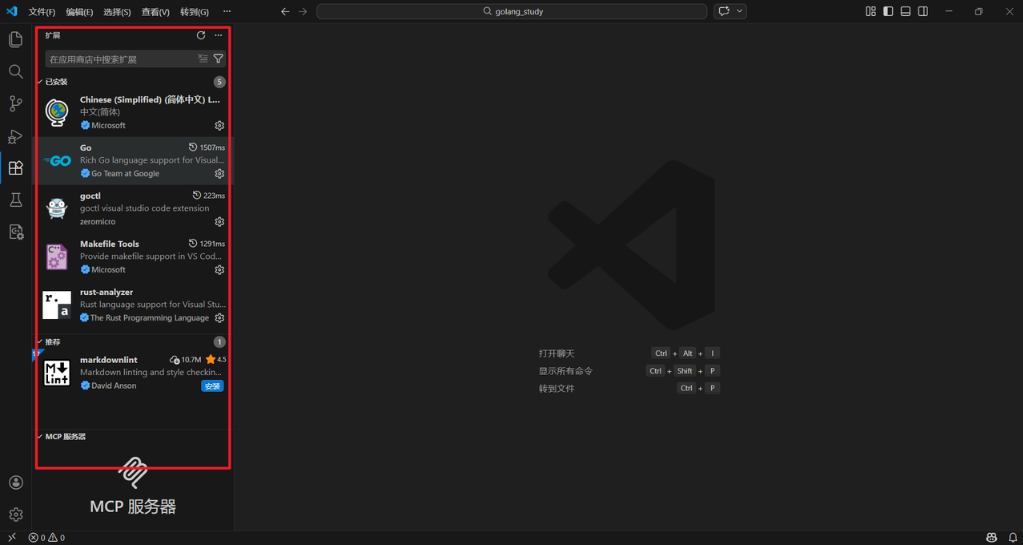Toggle primary side bar visibility

click(x=888, y=11)
